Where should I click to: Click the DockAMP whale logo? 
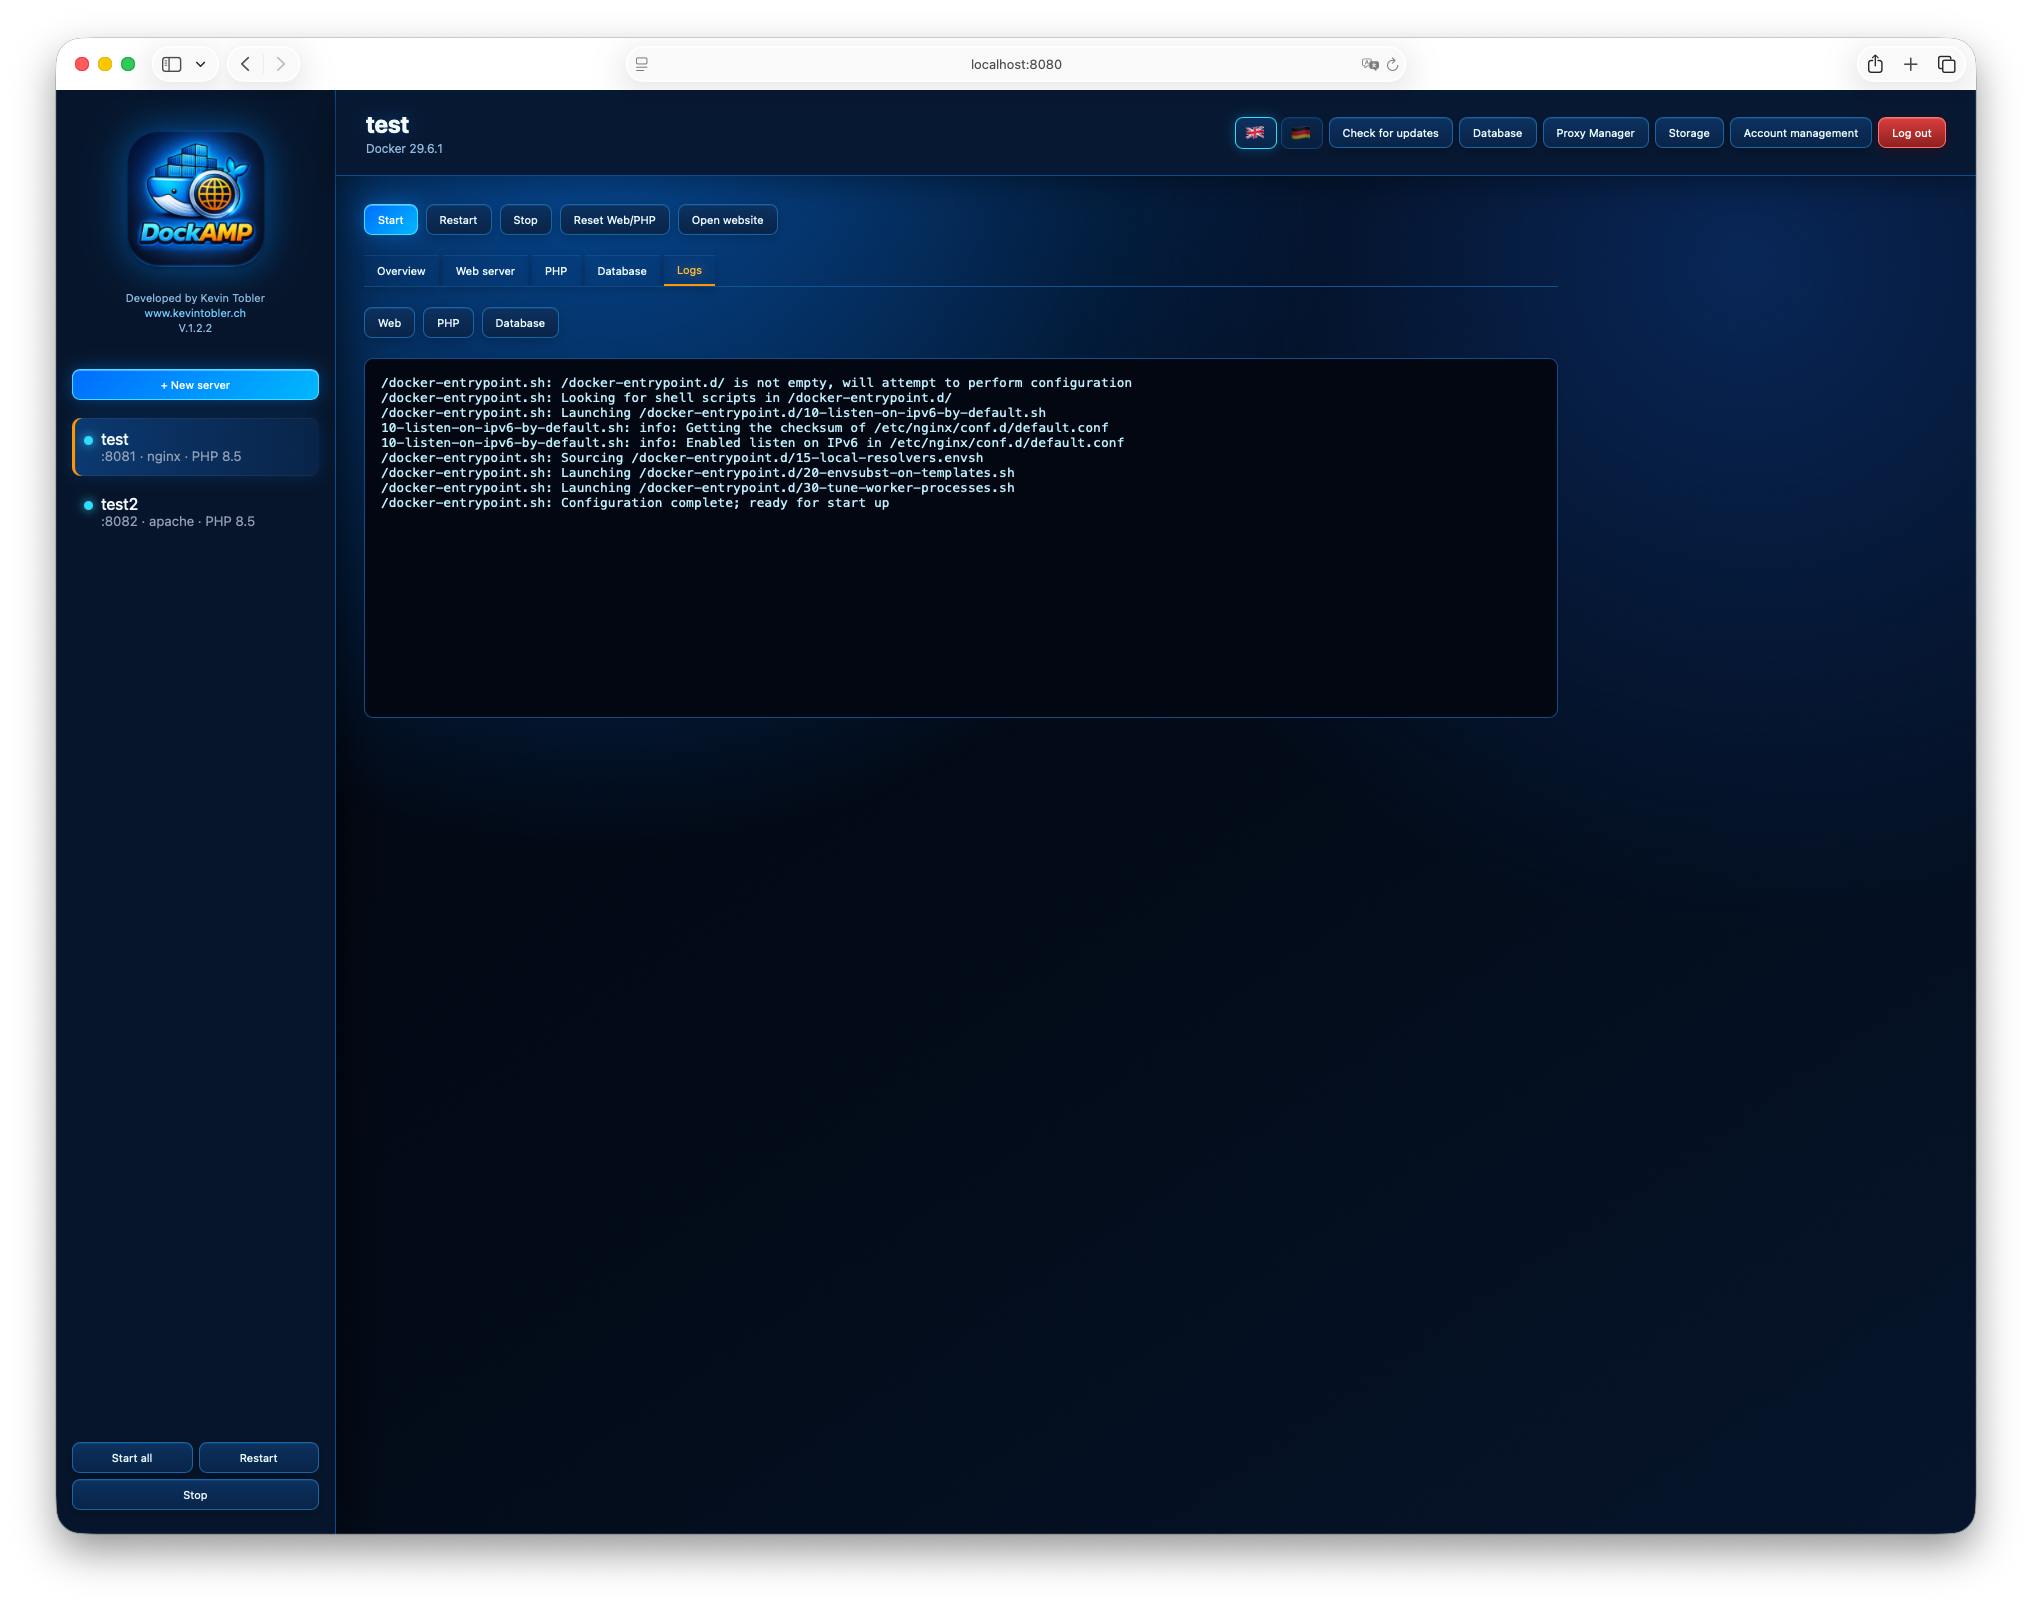(x=196, y=198)
